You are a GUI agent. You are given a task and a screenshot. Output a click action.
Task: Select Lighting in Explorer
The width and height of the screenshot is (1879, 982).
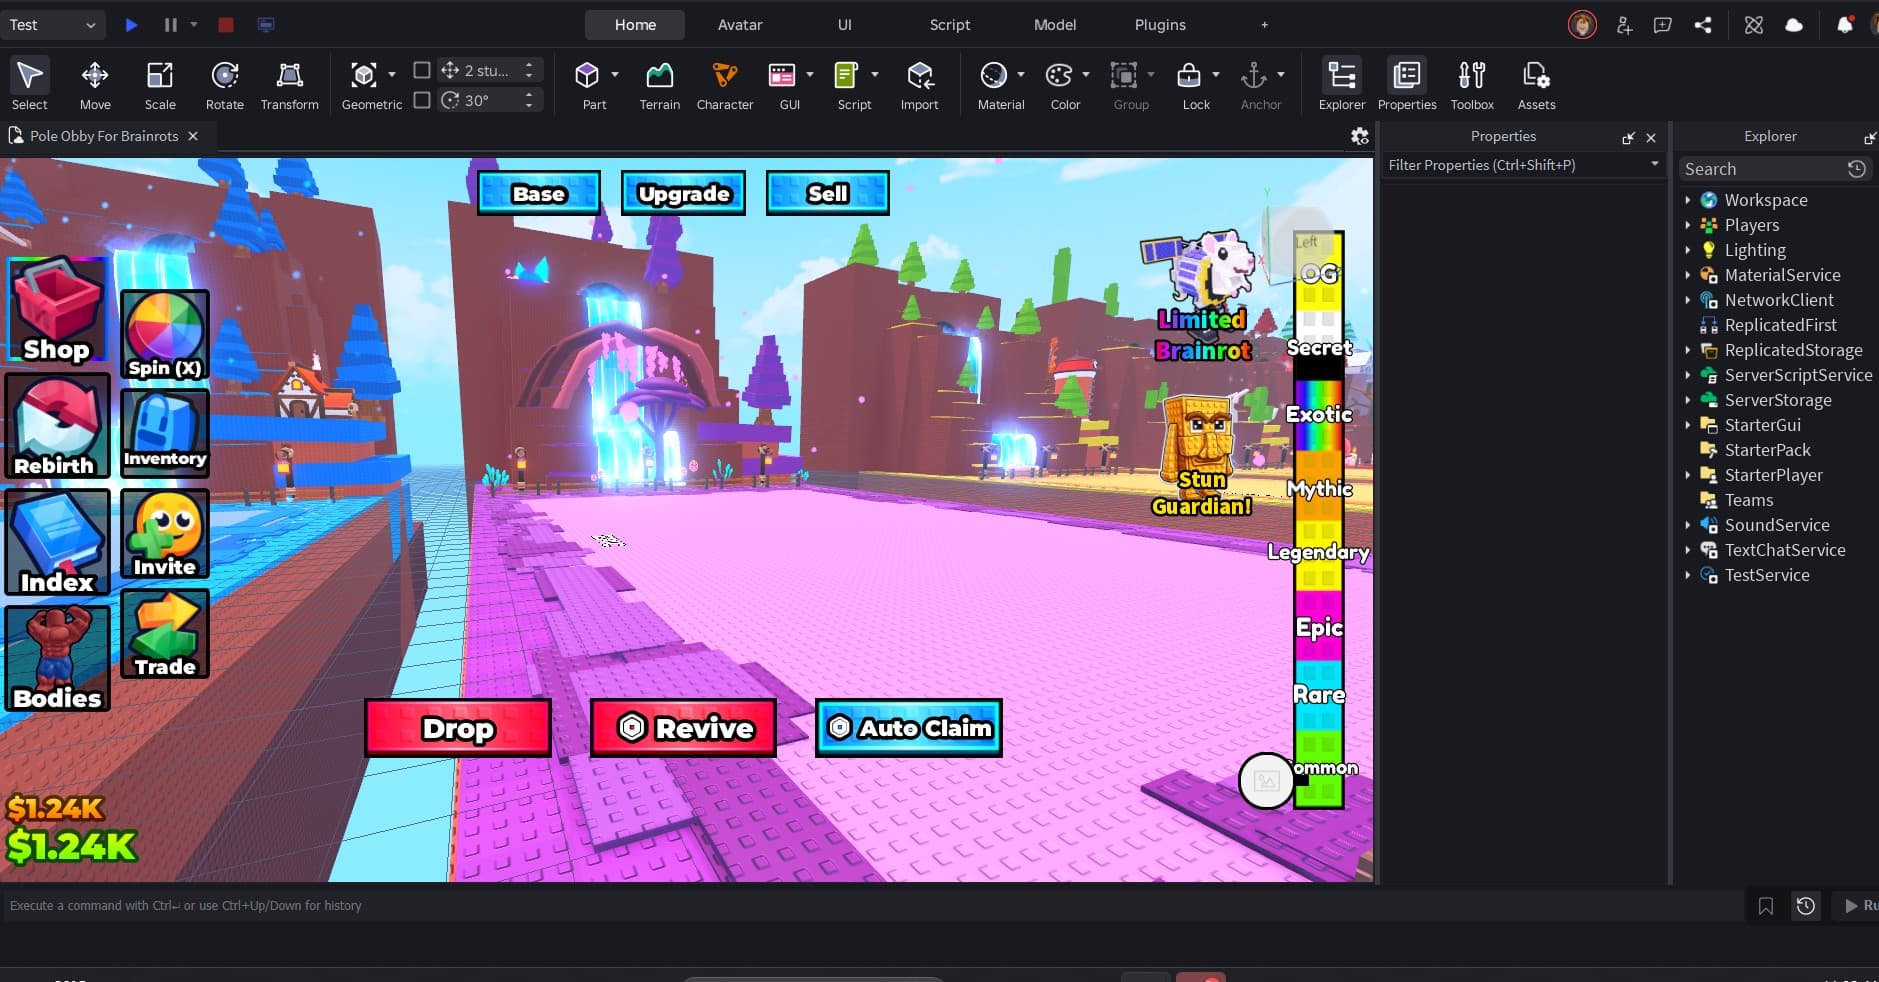pos(1755,250)
